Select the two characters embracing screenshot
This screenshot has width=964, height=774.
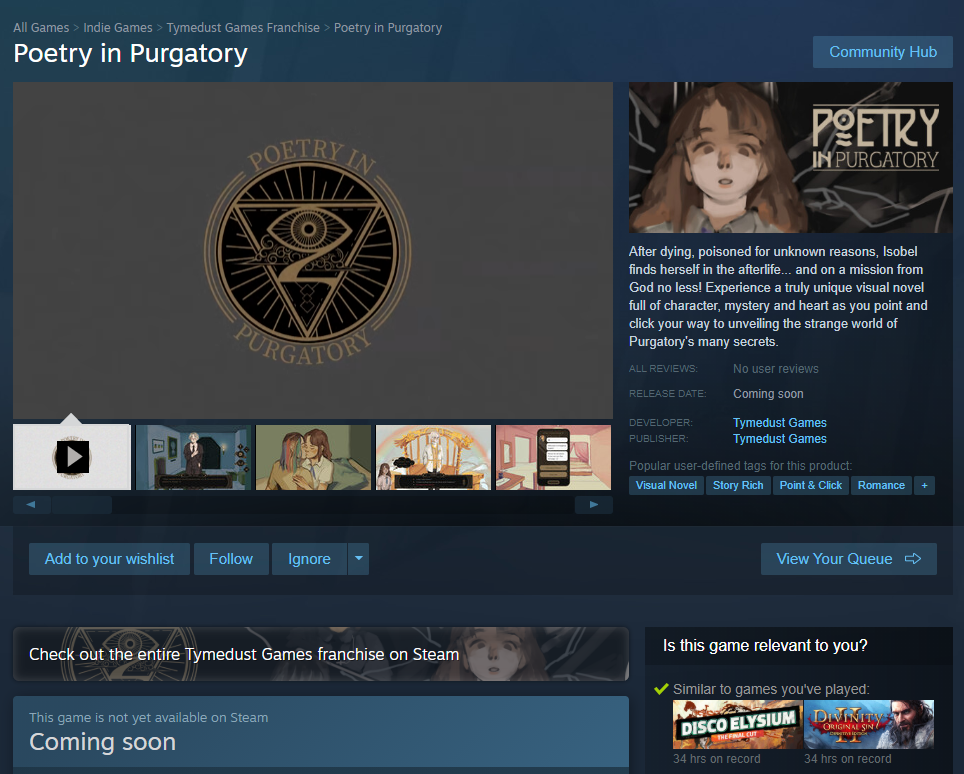coord(313,457)
